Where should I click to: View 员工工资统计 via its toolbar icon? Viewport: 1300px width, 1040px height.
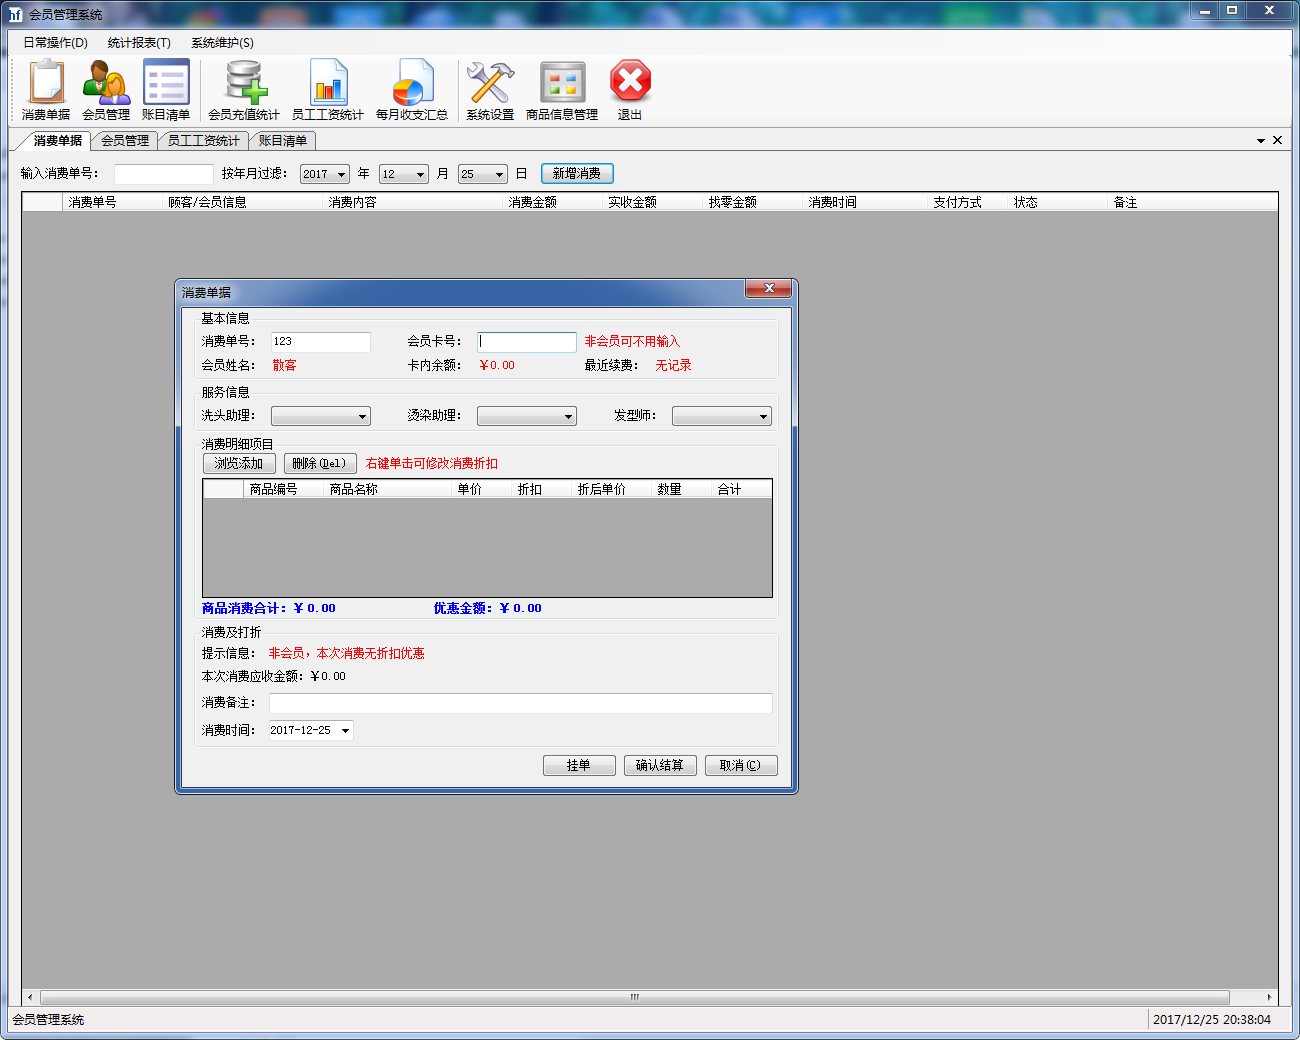pyautogui.click(x=327, y=88)
